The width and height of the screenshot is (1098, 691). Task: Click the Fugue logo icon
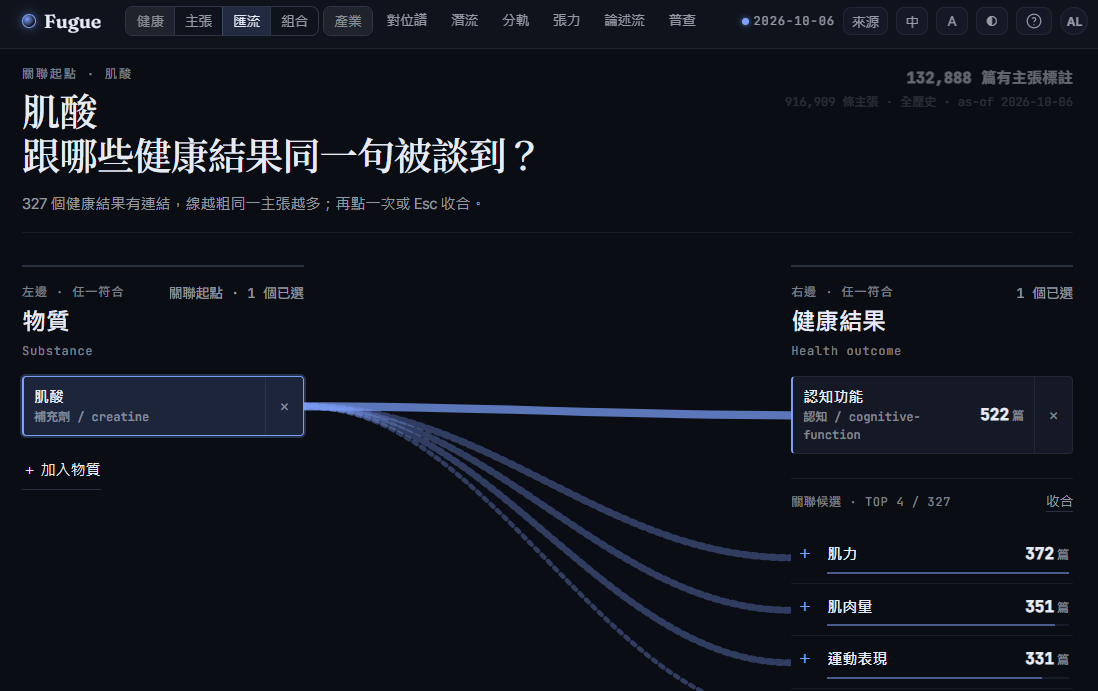29,21
